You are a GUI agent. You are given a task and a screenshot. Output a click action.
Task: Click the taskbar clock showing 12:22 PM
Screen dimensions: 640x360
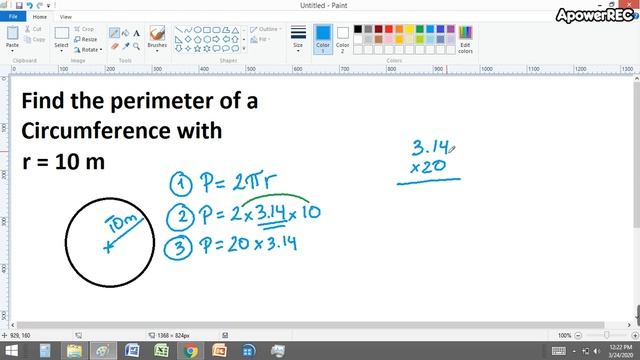[620, 351]
